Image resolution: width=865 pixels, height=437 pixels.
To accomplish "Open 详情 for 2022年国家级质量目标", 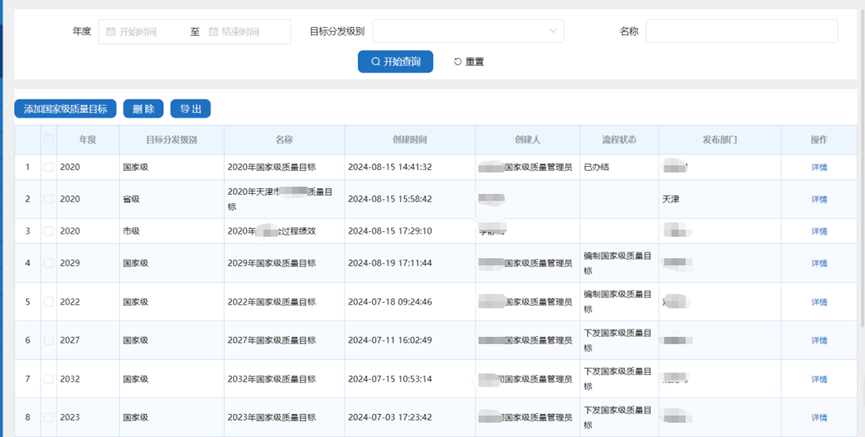I will point(819,302).
